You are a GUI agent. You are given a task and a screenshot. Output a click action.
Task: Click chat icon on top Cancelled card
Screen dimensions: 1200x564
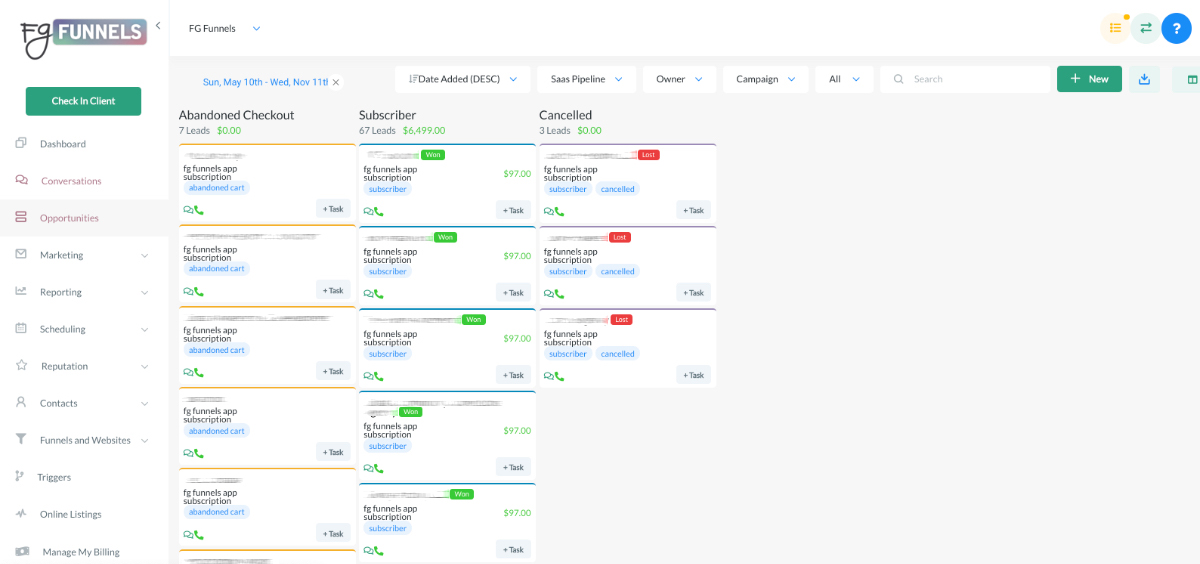(548, 211)
